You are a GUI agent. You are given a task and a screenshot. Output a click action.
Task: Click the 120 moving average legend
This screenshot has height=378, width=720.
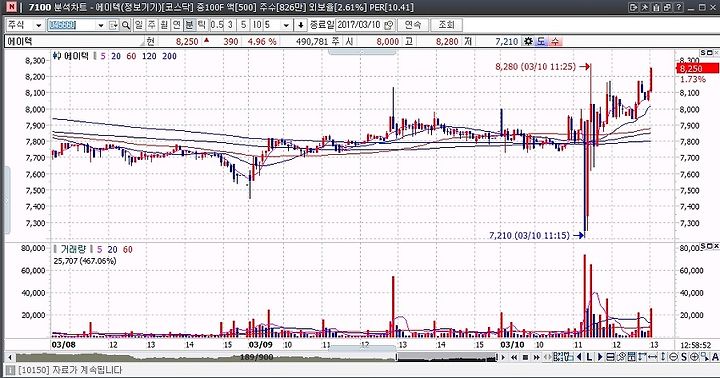pos(149,56)
